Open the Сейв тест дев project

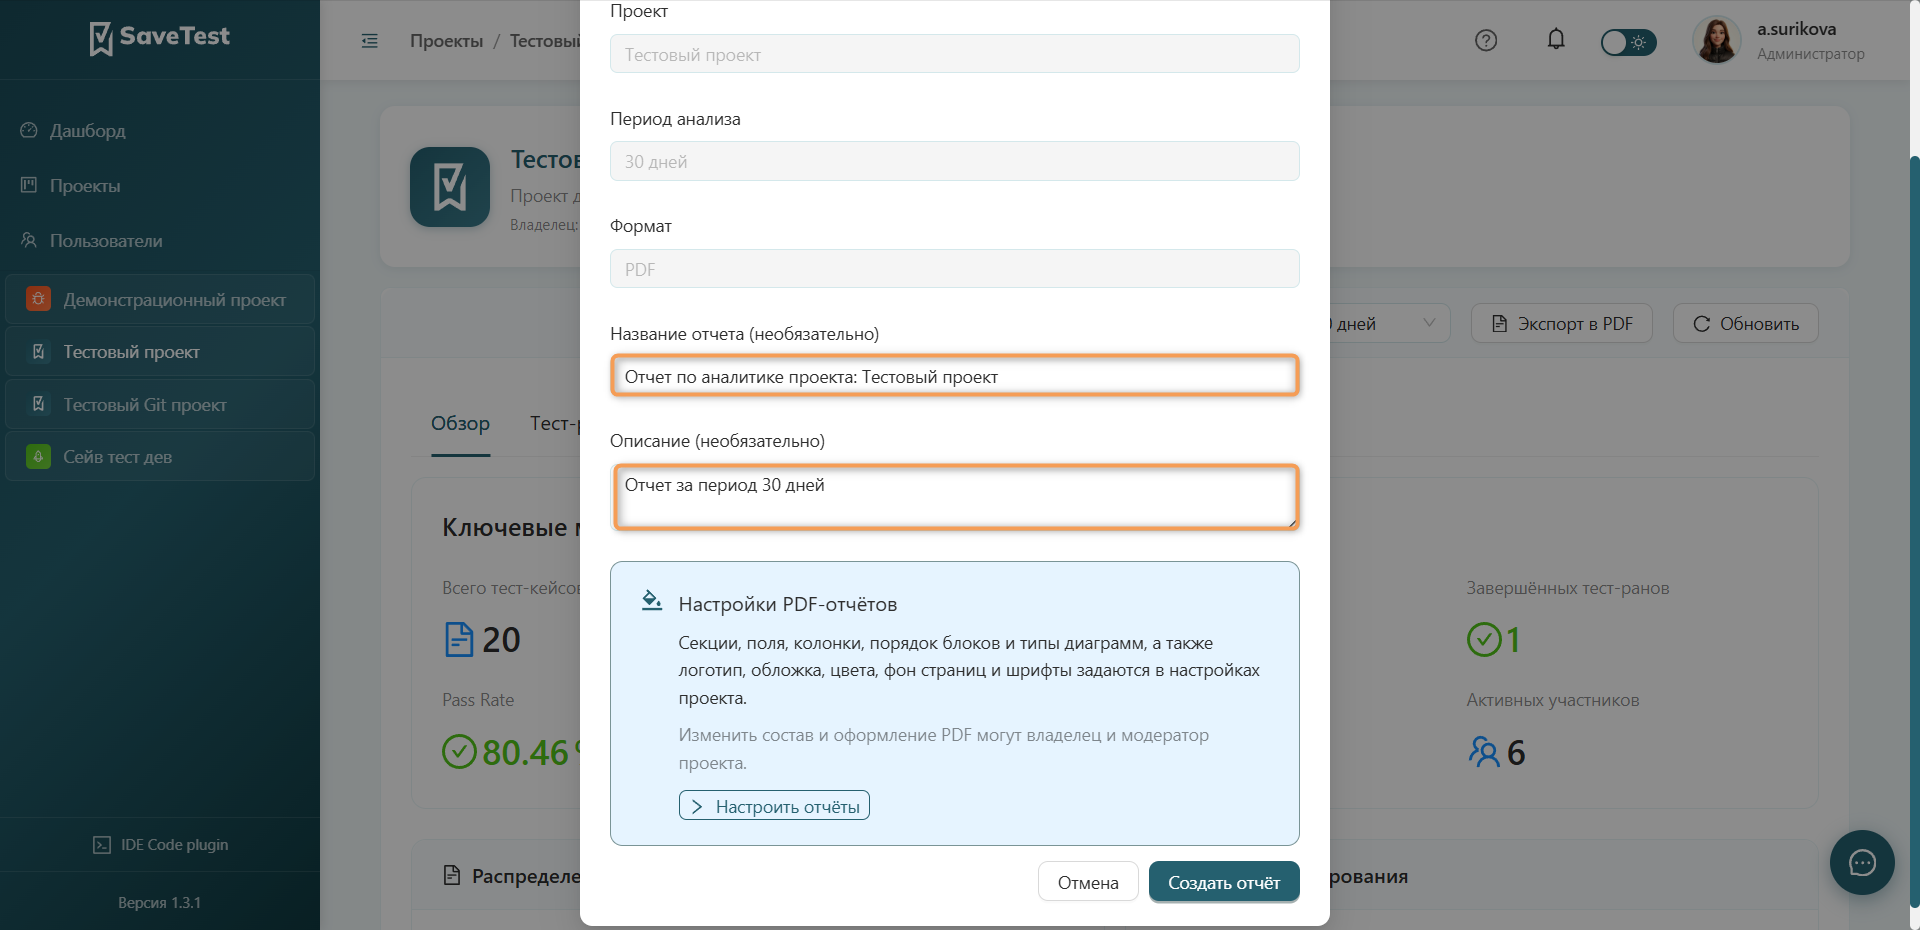160,457
